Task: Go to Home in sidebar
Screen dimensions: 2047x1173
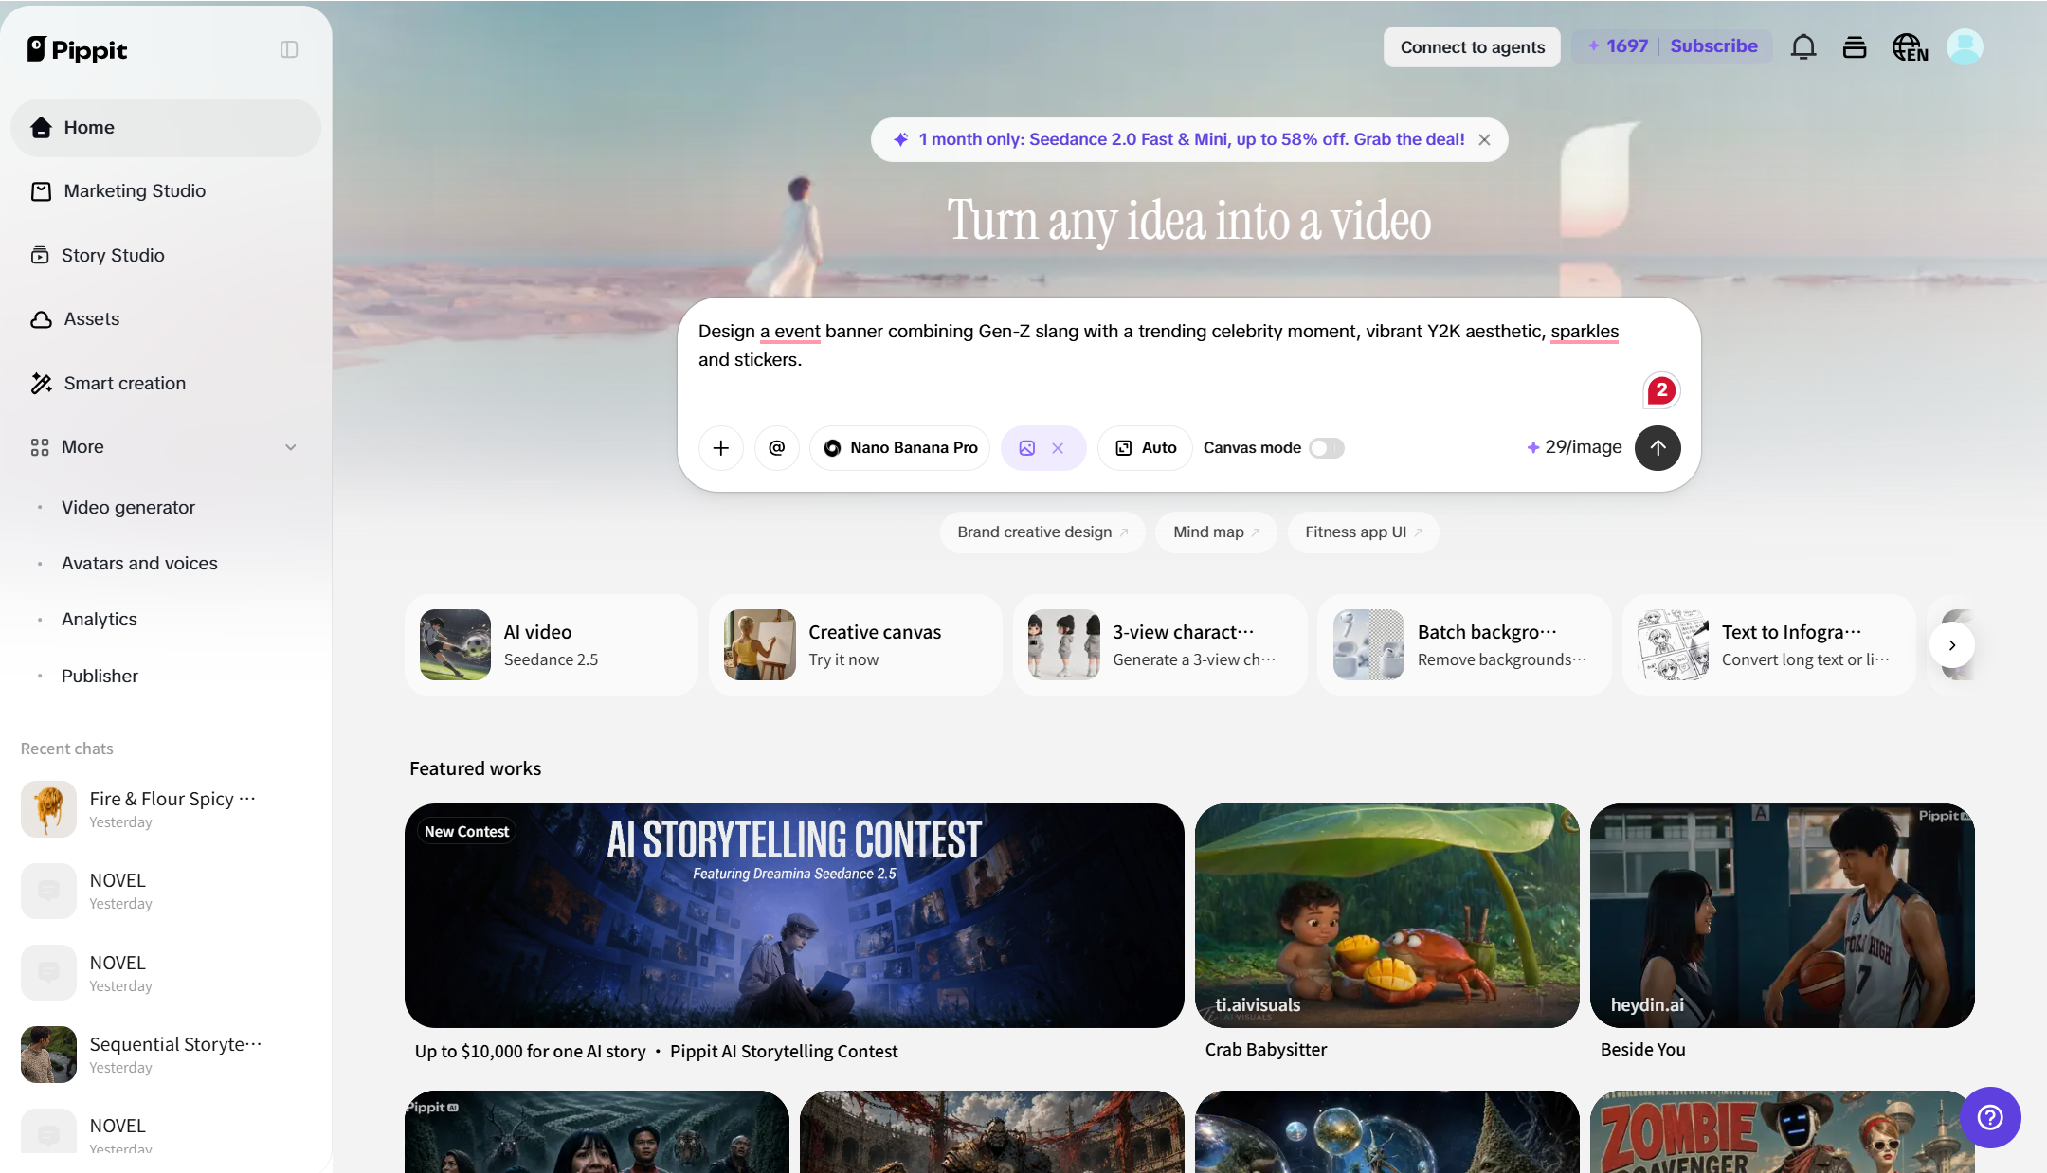Action: pos(166,128)
